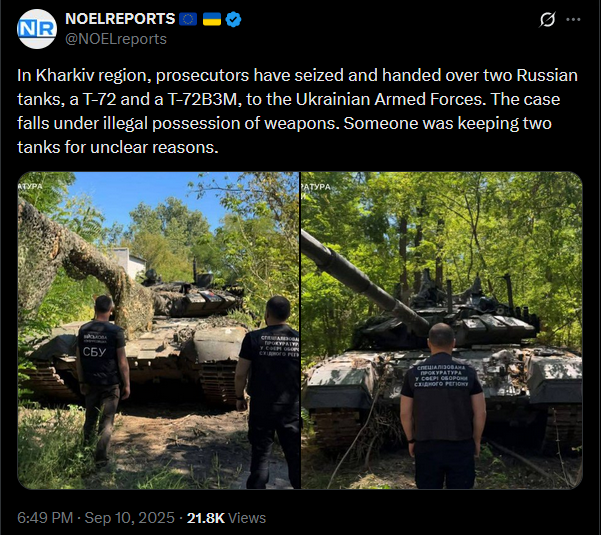The width and height of the screenshot is (601, 535).
Task: Open the three-dot more options menu
Action: pyautogui.click(x=573, y=19)
